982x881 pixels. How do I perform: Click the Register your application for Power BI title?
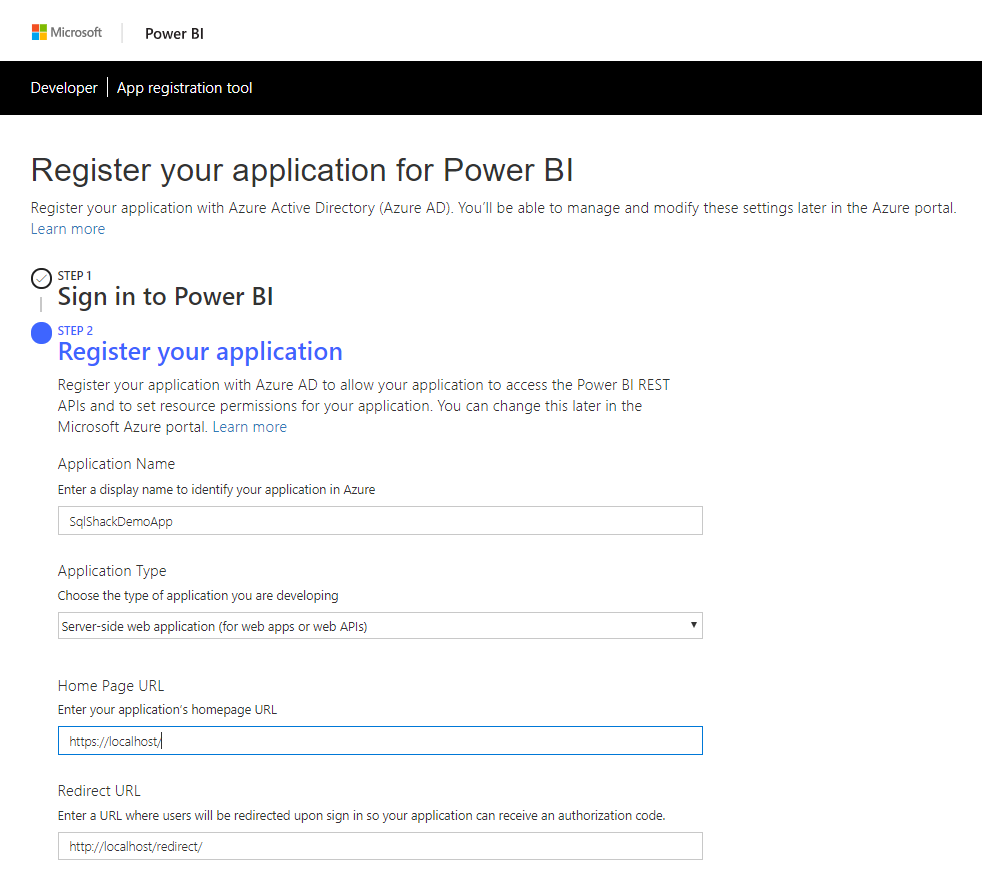(x=302, y=170)
